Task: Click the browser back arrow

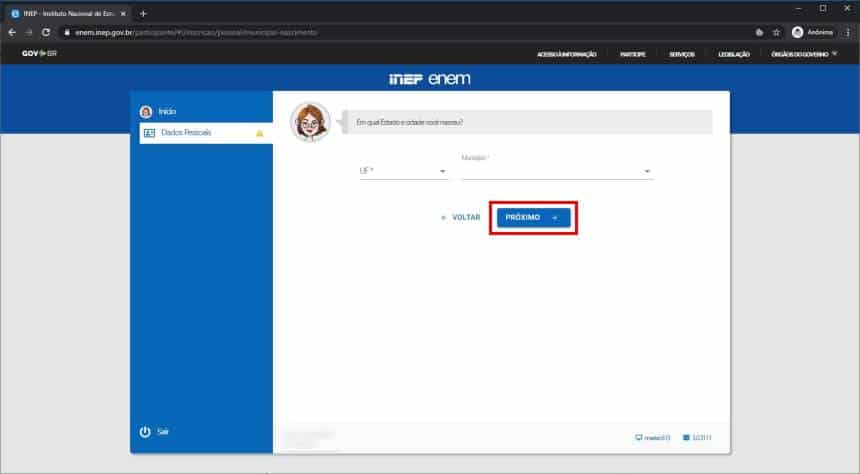Action: (x=12, y=32)
